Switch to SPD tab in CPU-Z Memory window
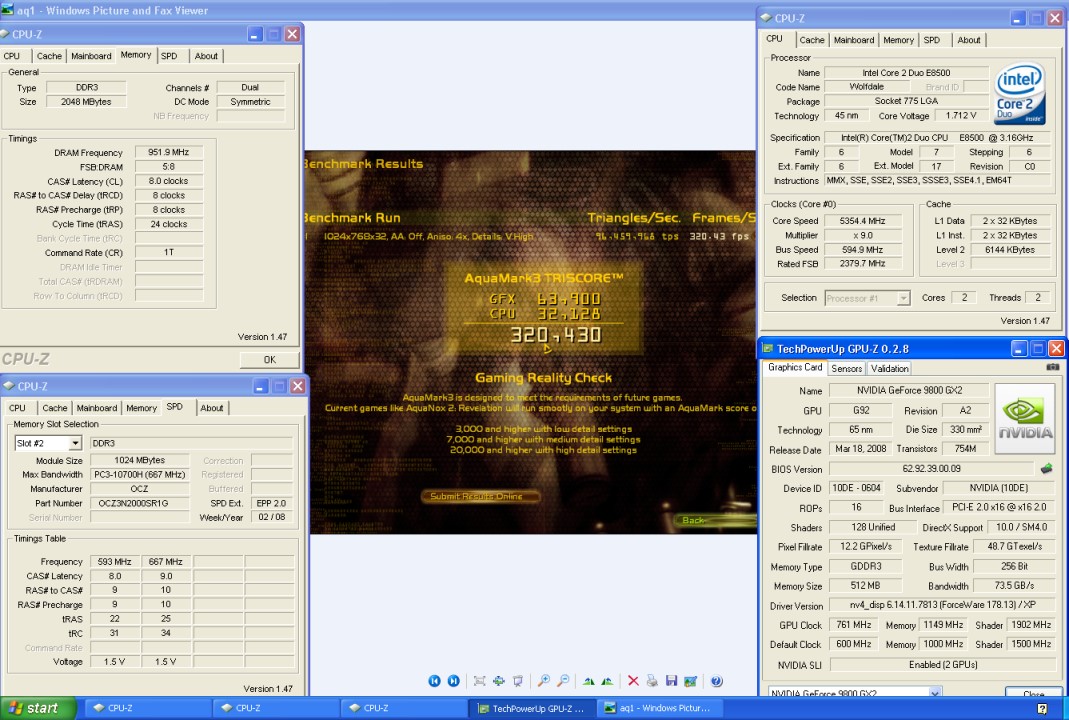This screenshot has height=720, width=1069. point(169,56)
